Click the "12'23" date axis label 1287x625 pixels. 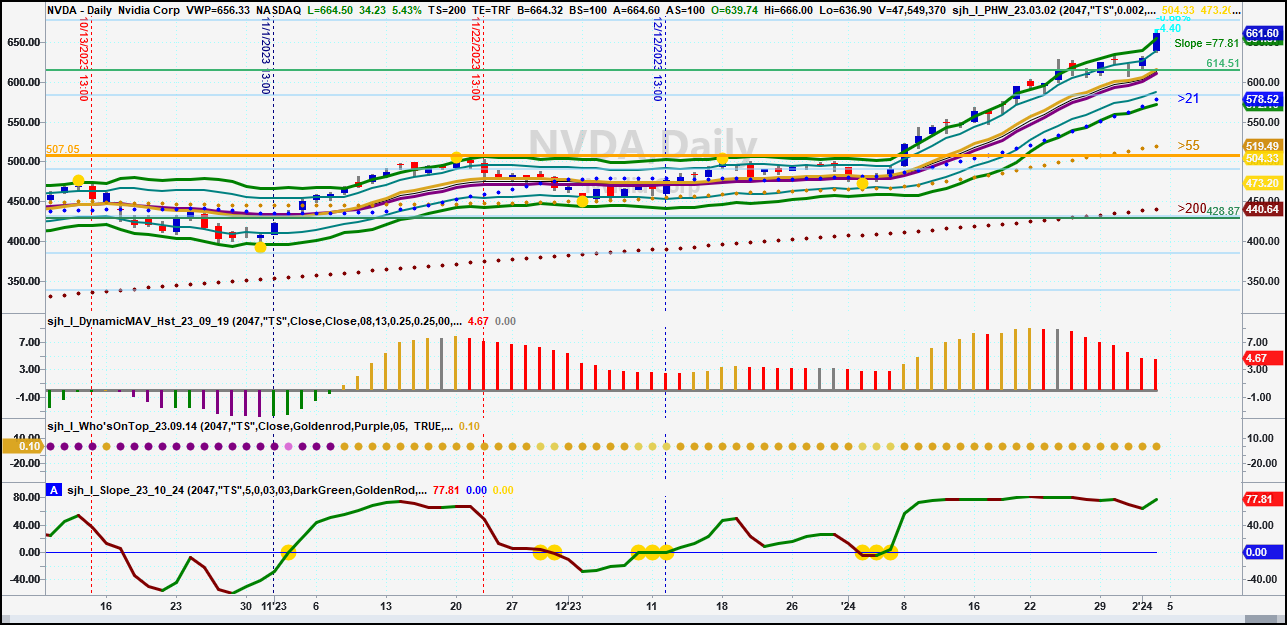click(x=568, y=607)
